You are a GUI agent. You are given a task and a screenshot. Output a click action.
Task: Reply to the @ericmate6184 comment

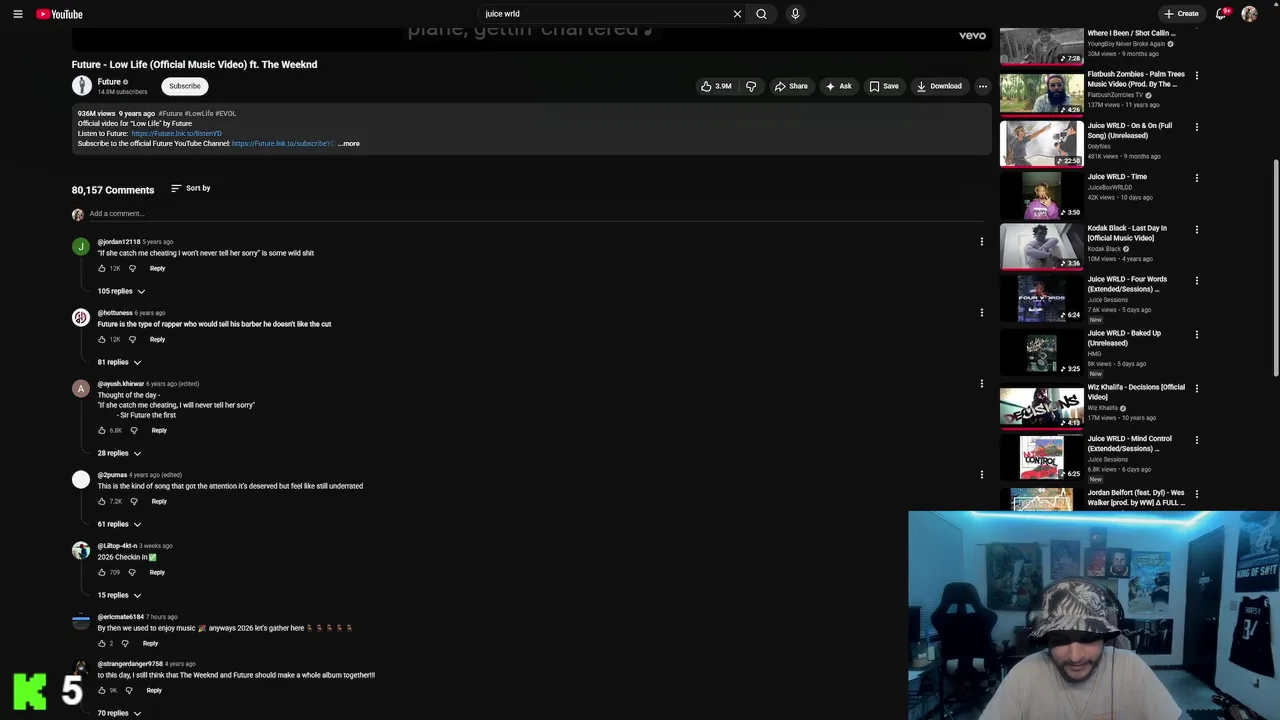click(x=150, y=644)
